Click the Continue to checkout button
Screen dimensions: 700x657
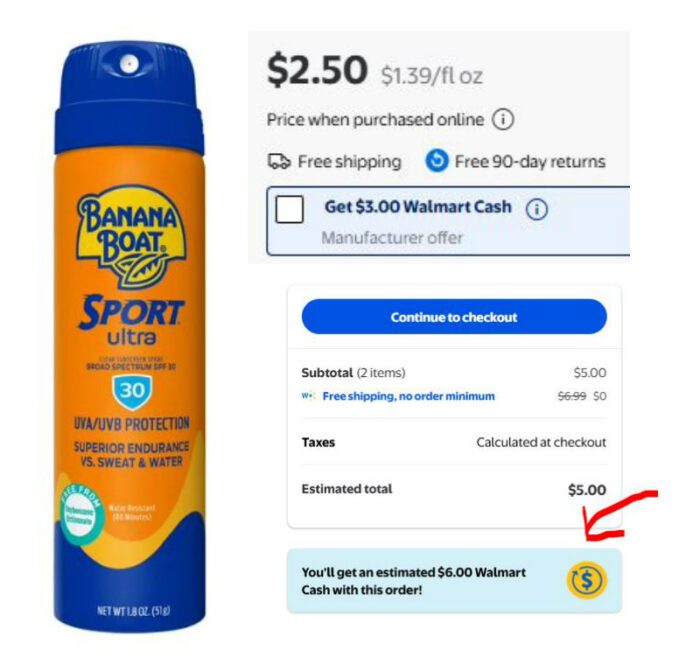pos(454,317)
